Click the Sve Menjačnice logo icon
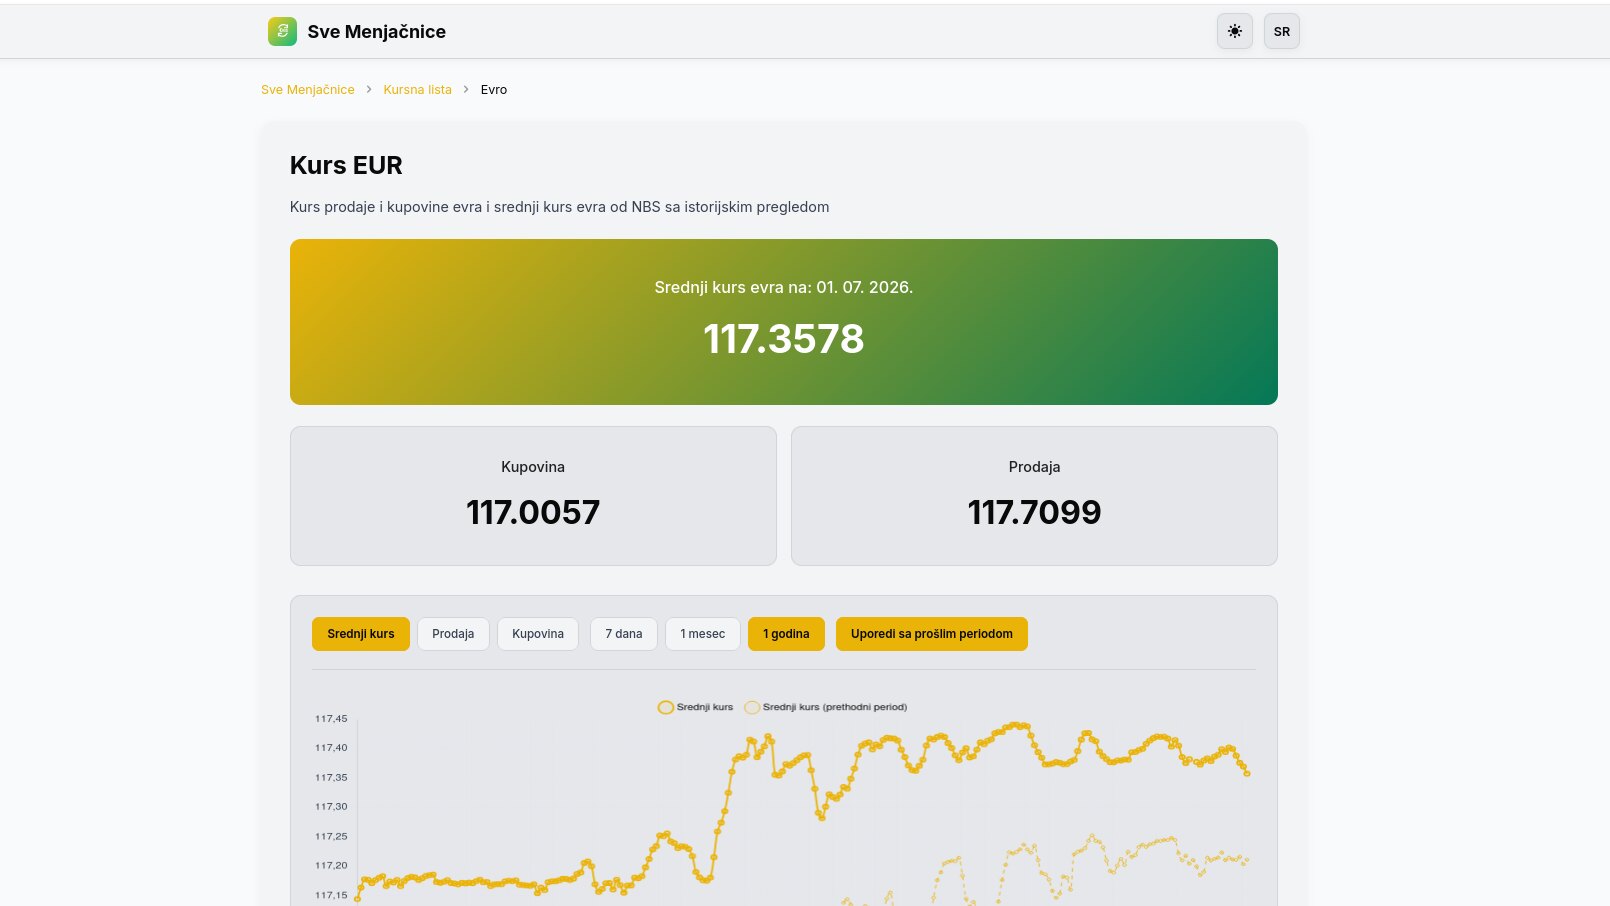 pyautogui.click(x=282, y=31)
